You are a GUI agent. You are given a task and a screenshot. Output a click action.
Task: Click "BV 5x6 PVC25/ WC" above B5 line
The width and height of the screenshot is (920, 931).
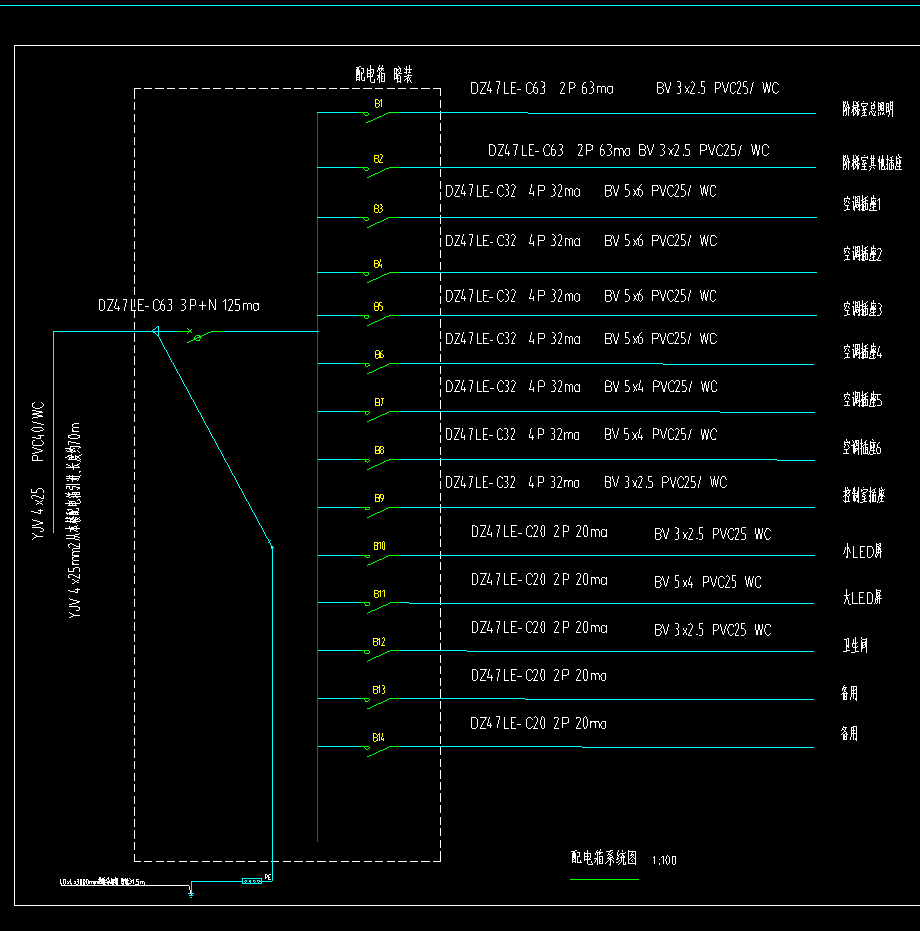click(x=660, y=296)
